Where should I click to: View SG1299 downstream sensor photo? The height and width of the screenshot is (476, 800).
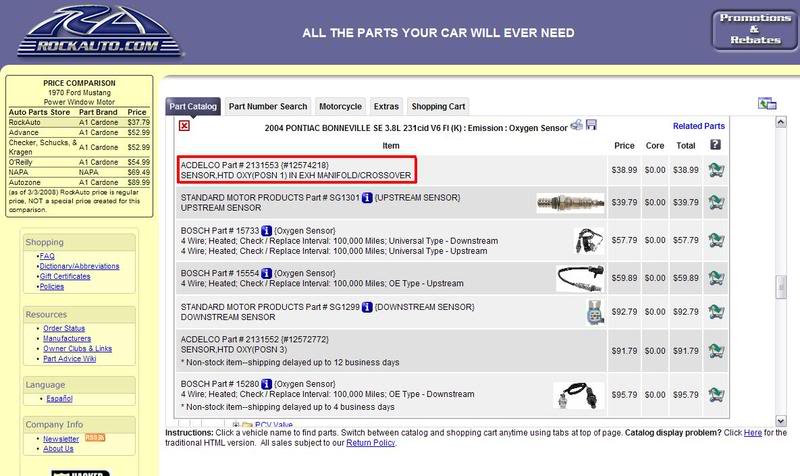595,312
